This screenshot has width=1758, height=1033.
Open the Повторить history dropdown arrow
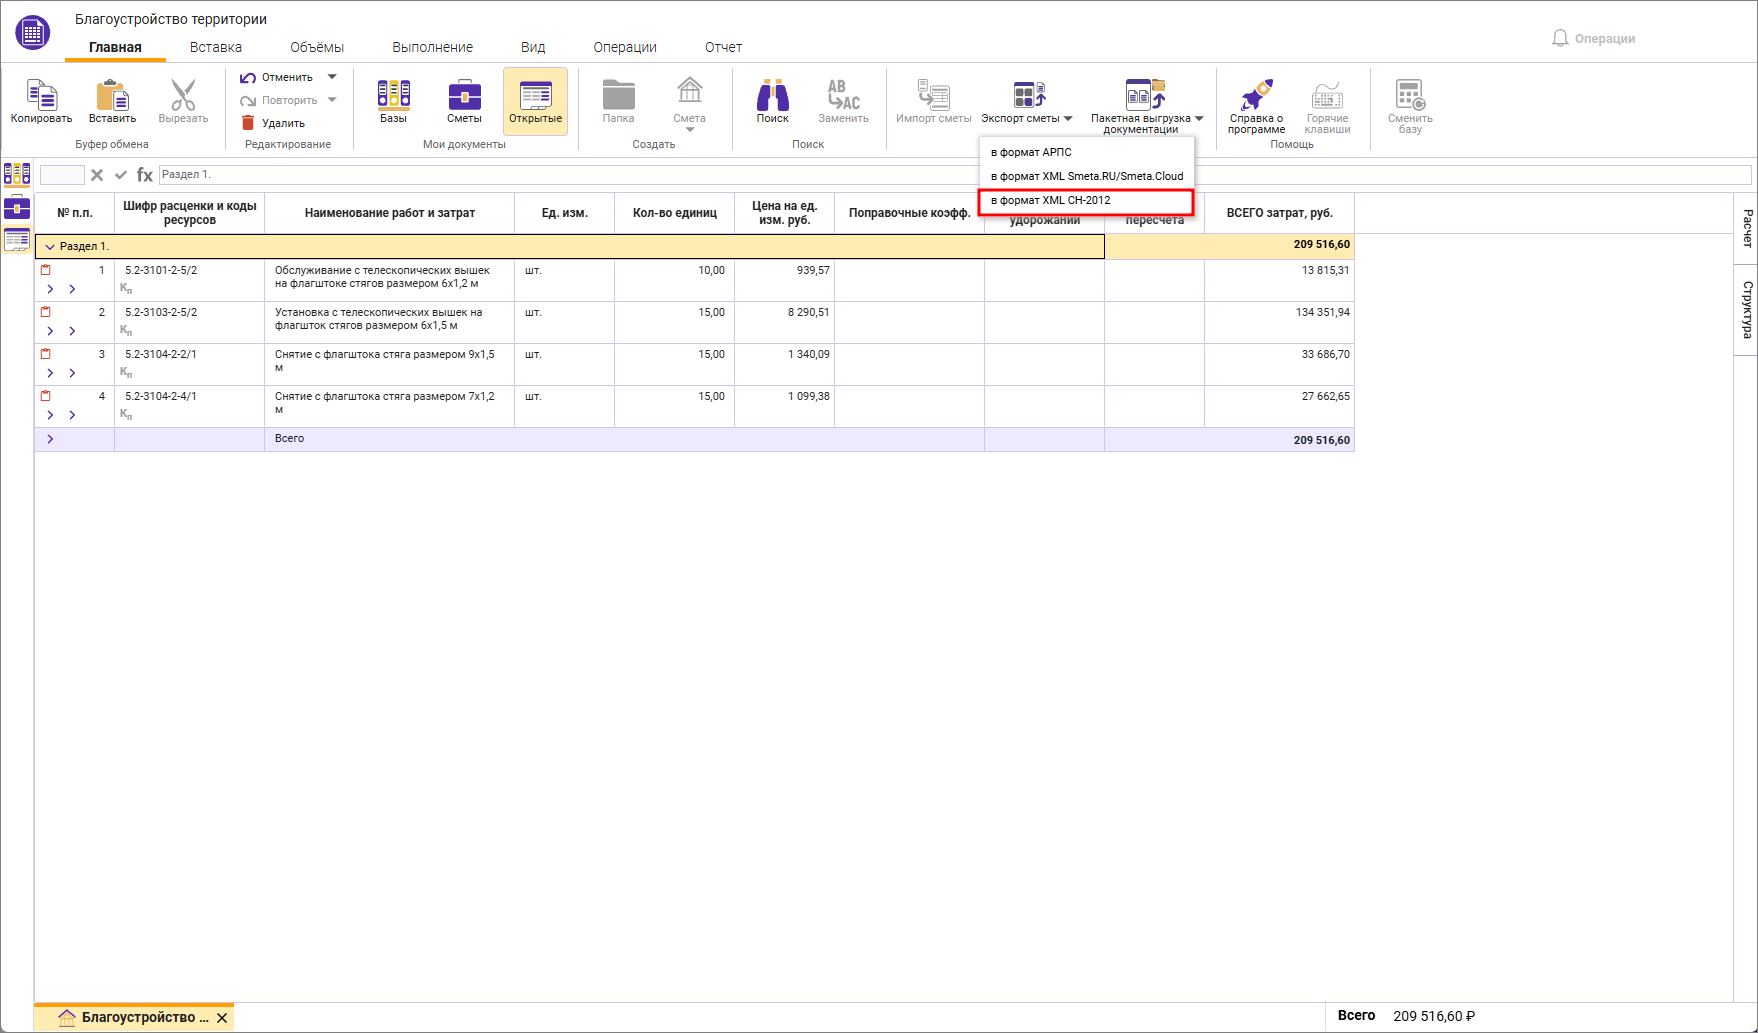pos(332,100)
